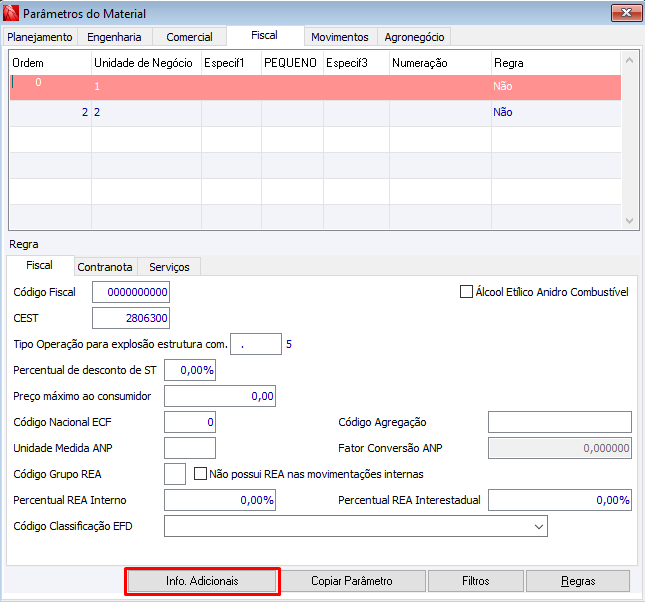Enable Álcool Etílico Anidro Combustível checkbox
The image size is (645, 602).
[x=466, y=292]
